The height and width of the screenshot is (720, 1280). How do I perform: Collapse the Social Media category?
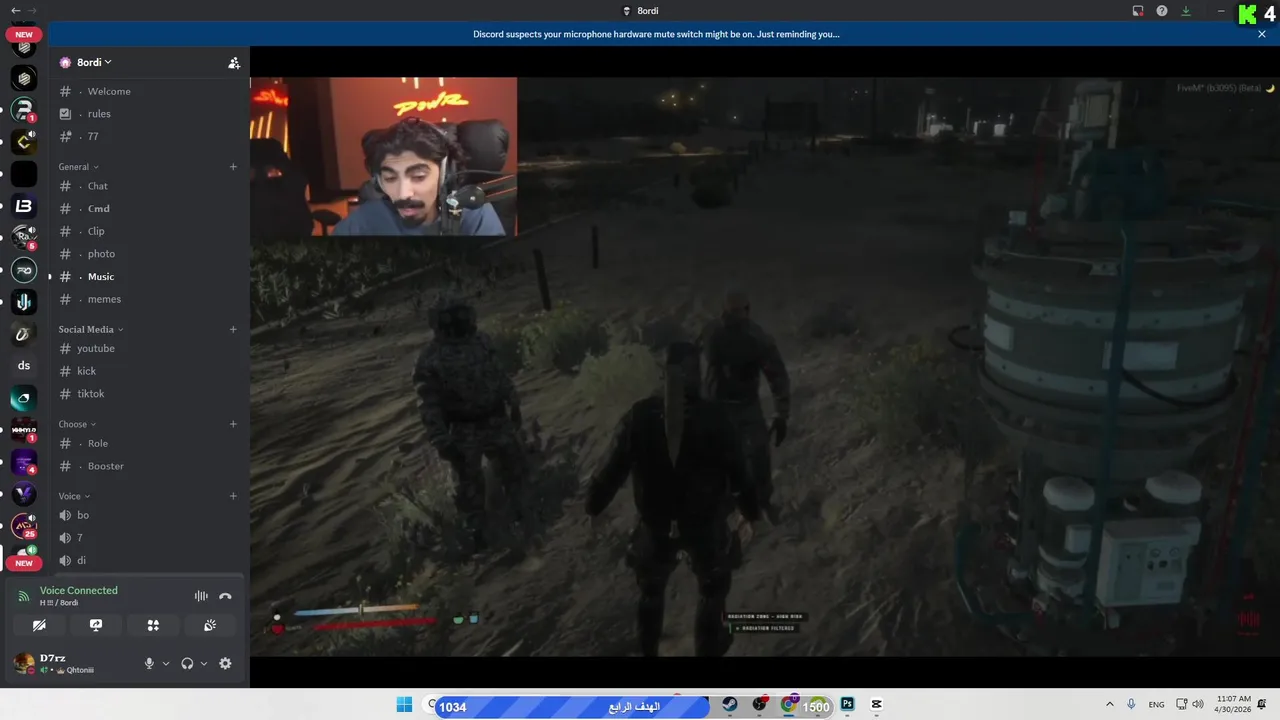[x=91, y=329]
